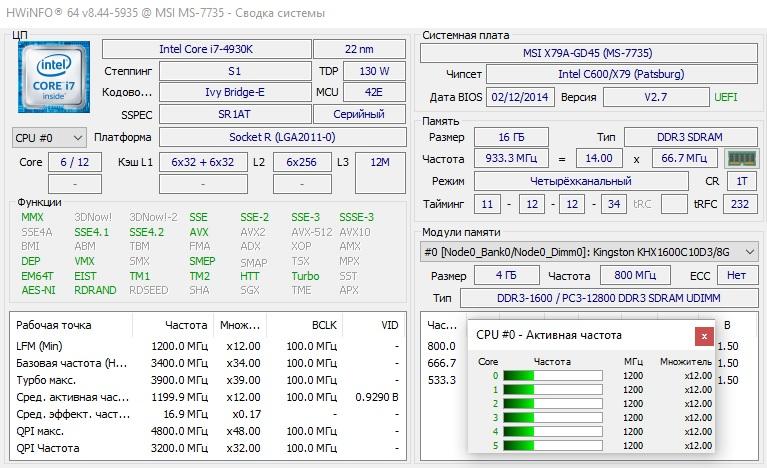Click the BIOS date 02/12/2014 field
The image size is (767, 468).
[x=520, y=97]
